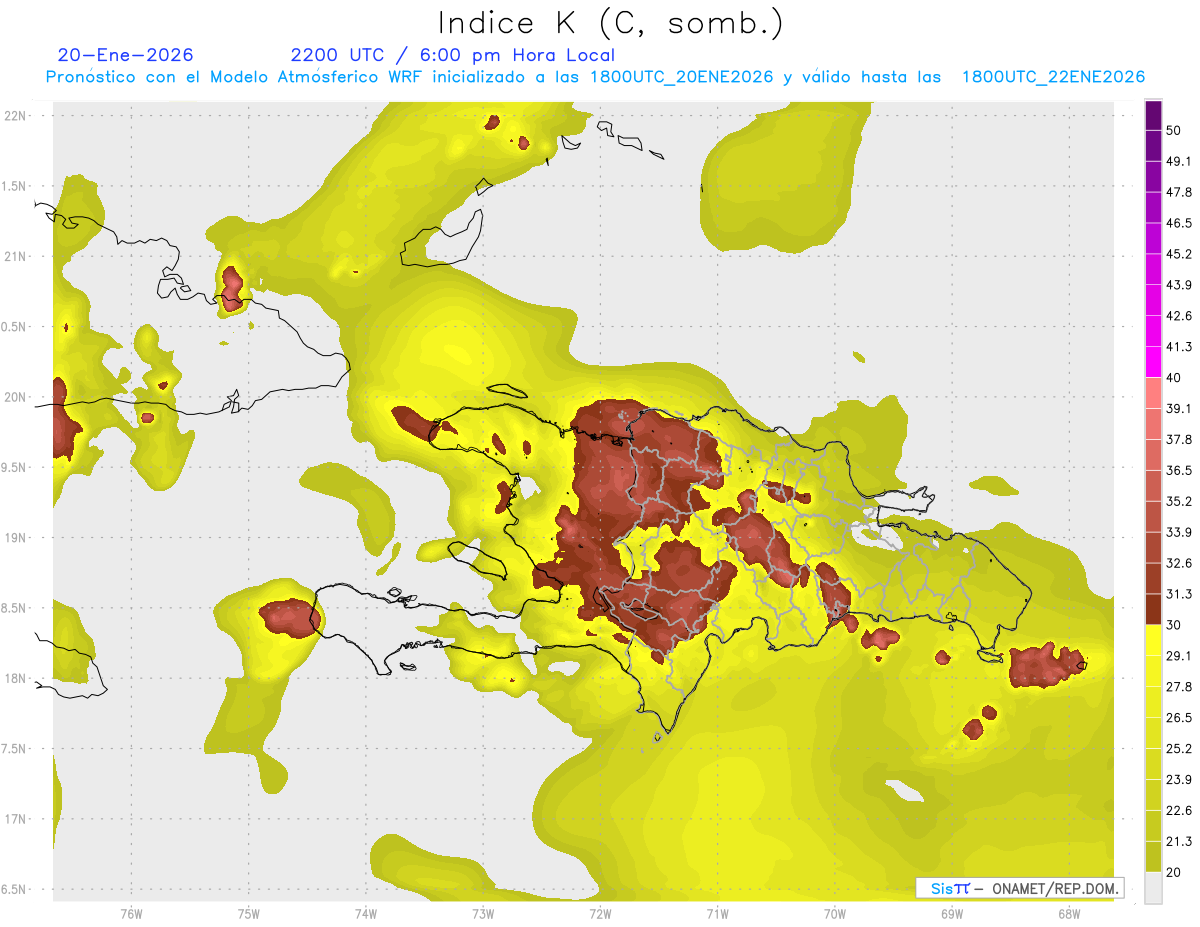Viewport: 1200px width, 927px height.
Task: Select longitude label "74W"
Action: coord(366,914)
